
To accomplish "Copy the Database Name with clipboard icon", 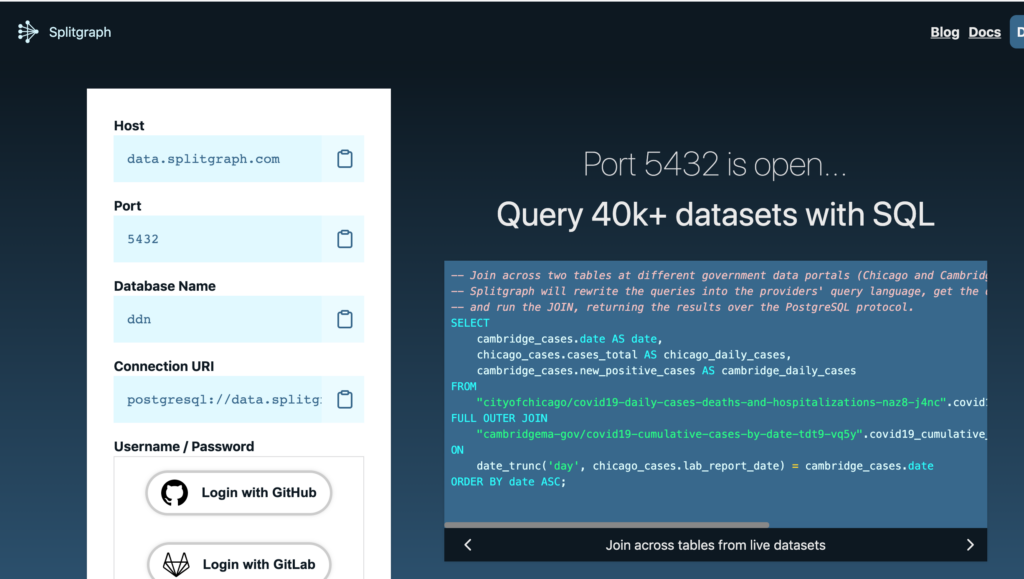I will pyautogui.click(x=345, y=319).
